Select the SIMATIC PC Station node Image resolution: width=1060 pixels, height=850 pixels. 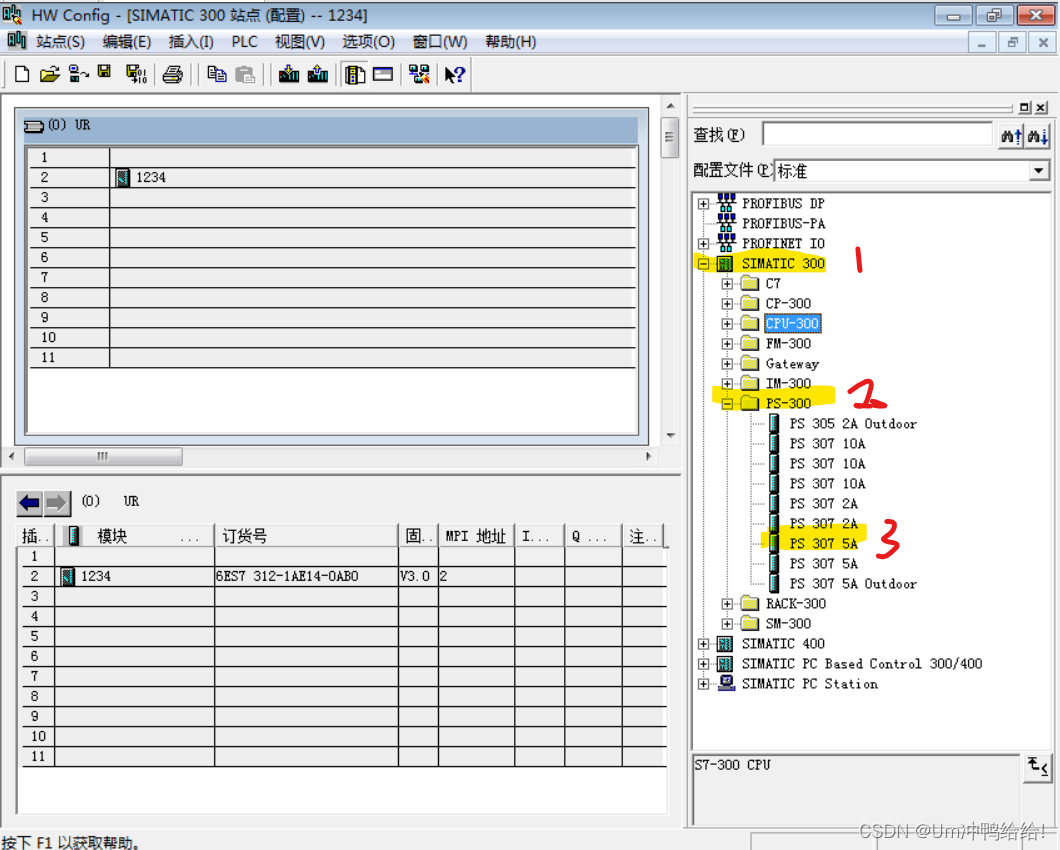pyautogui.click(x=810, y=684)
